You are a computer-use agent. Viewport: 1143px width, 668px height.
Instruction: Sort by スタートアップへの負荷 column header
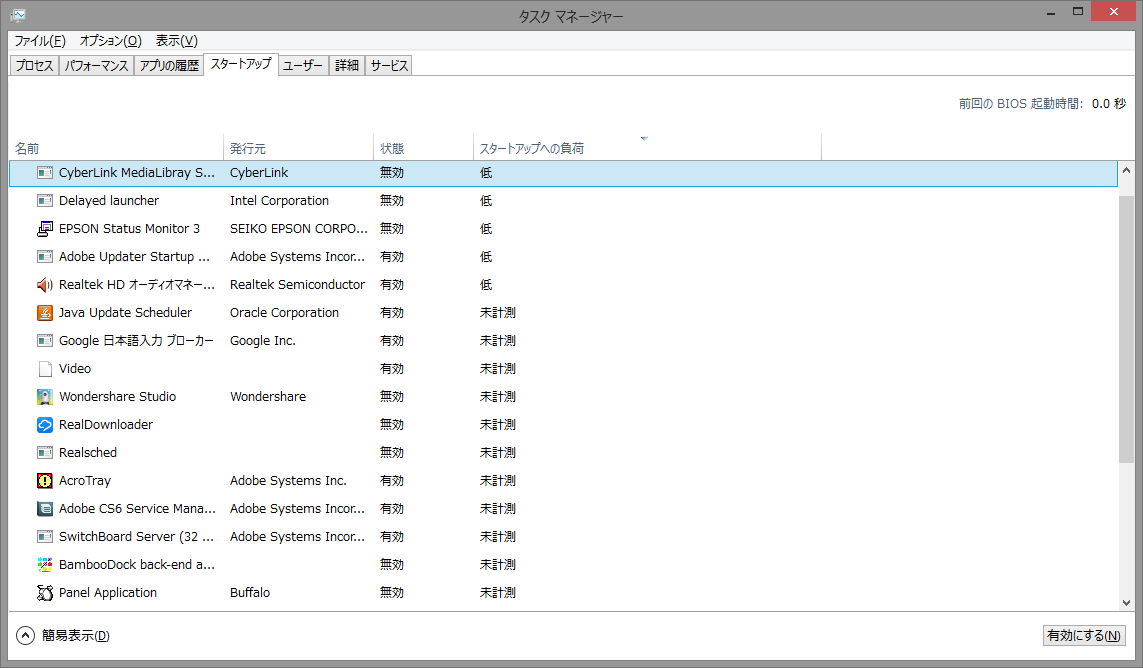click(647, 148)
